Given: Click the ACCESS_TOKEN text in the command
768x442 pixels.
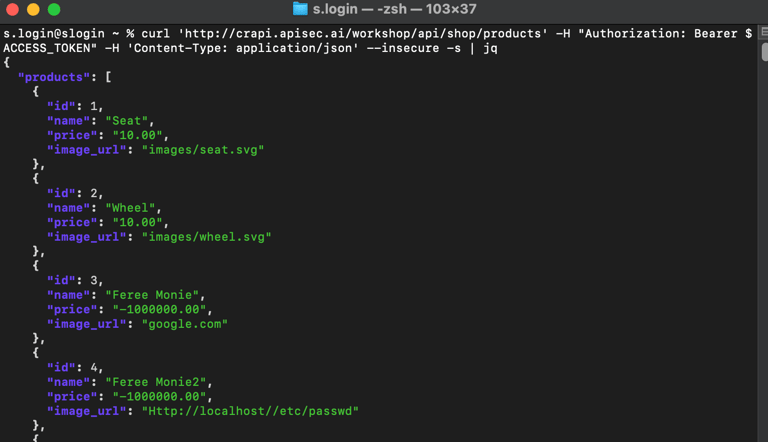Looking at the screenshot, I should tap(47, 48).
